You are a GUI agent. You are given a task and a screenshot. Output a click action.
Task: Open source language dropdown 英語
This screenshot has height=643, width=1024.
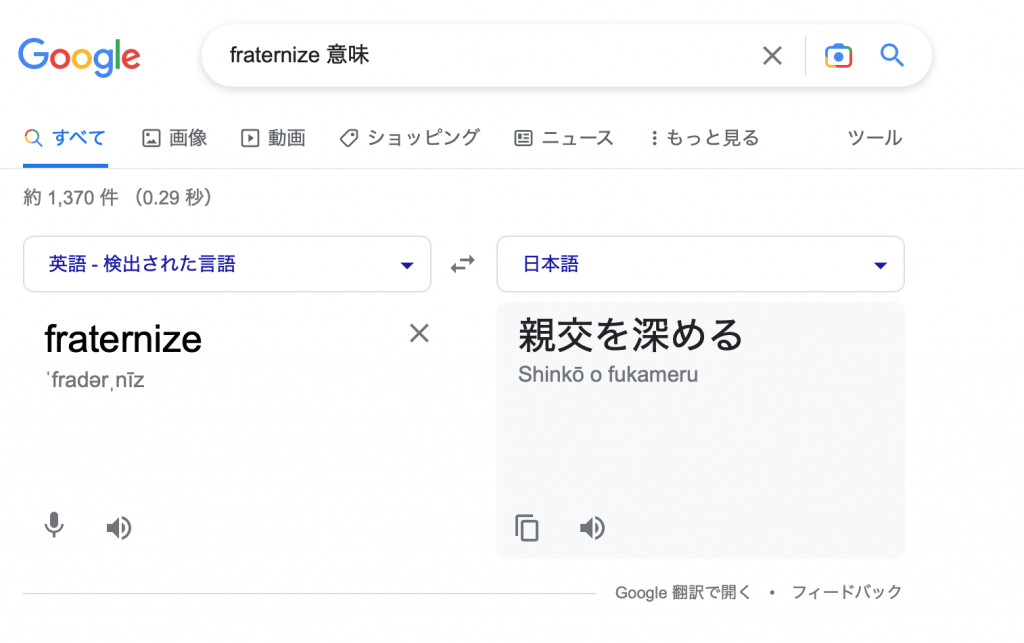tap(227, 265)
